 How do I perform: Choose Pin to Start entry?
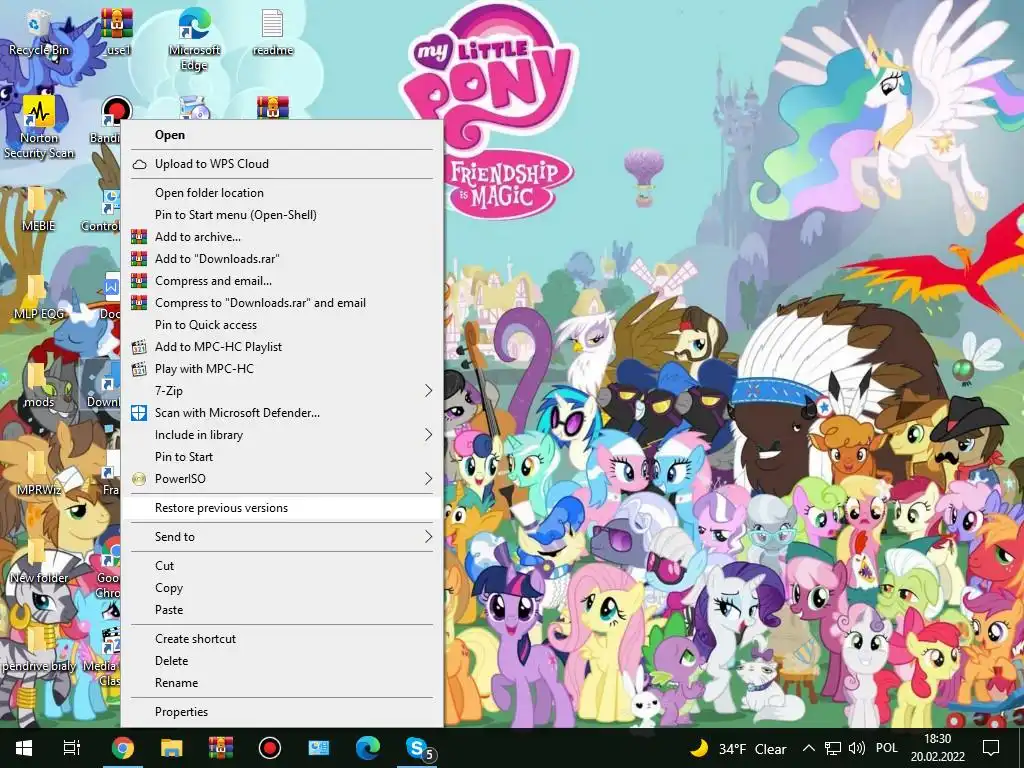point(282,457)
